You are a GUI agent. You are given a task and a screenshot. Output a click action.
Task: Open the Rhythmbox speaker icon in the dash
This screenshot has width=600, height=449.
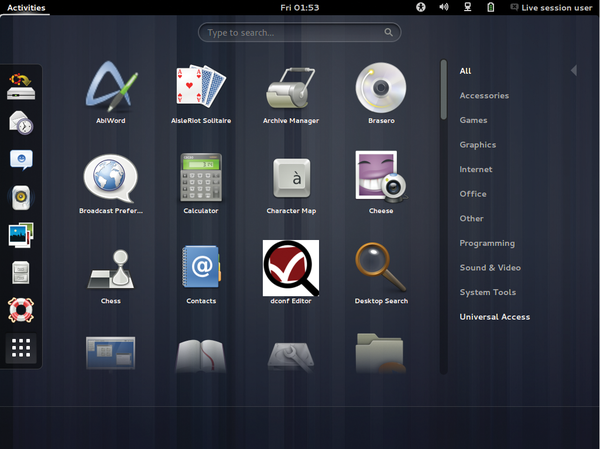coord(22,198)
